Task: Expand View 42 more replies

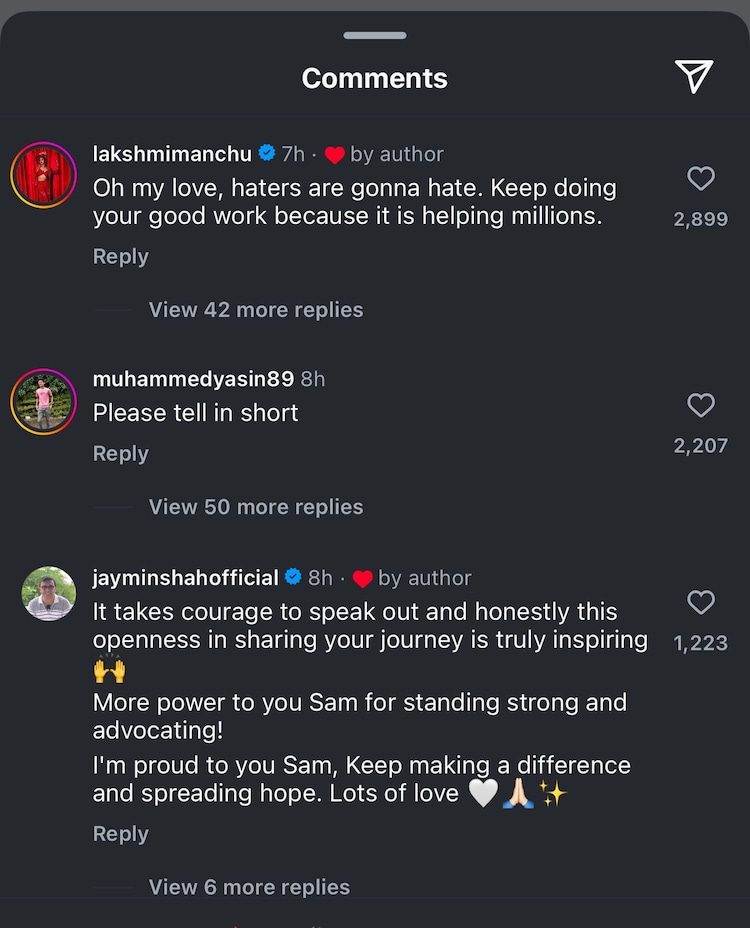Action: [x=256, y=310]
